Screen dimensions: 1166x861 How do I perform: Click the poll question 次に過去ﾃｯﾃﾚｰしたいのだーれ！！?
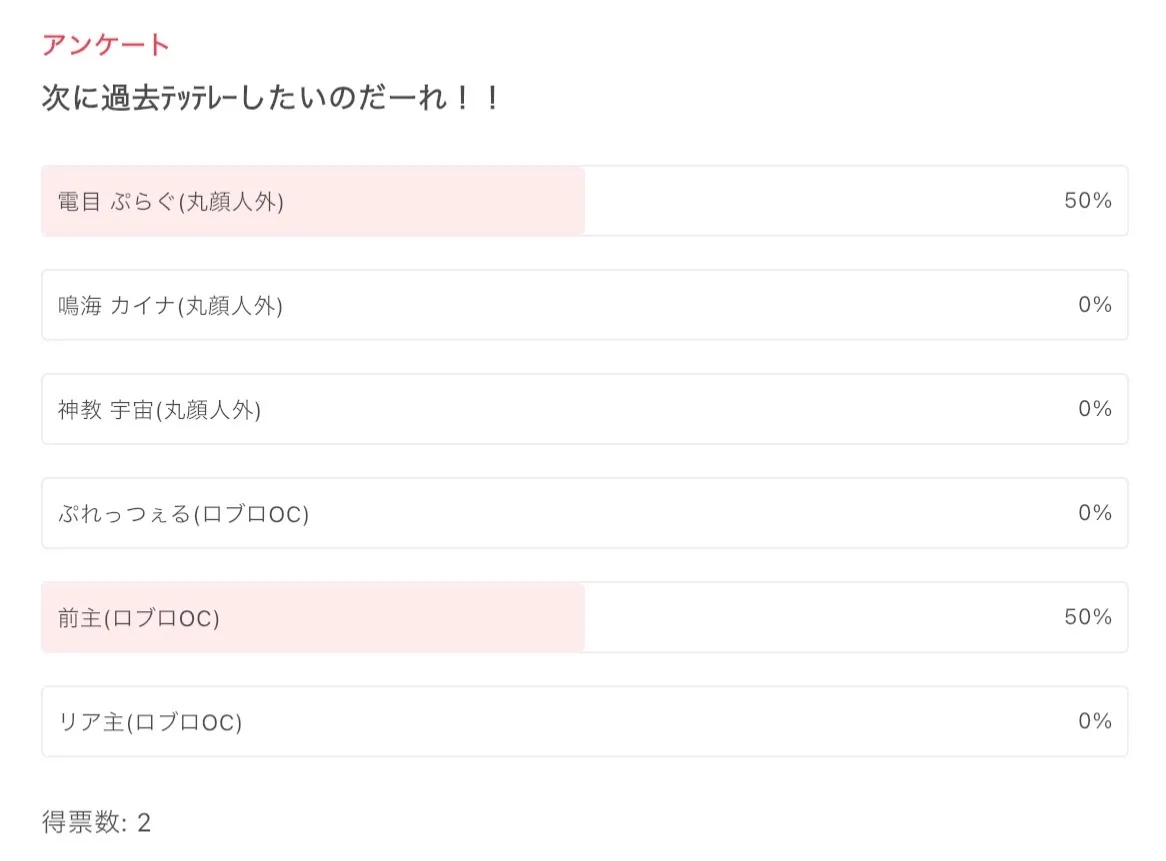(x=270, y=99)
